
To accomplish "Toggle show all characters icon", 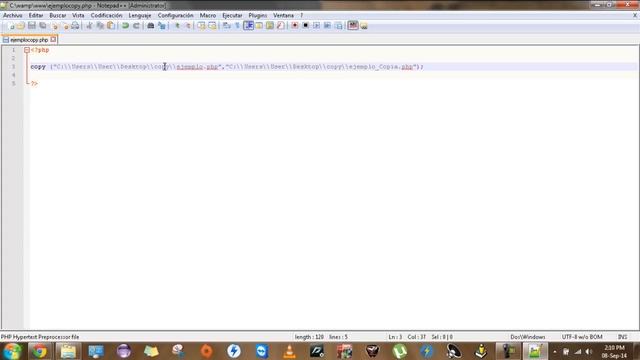I will pos(238,26).
